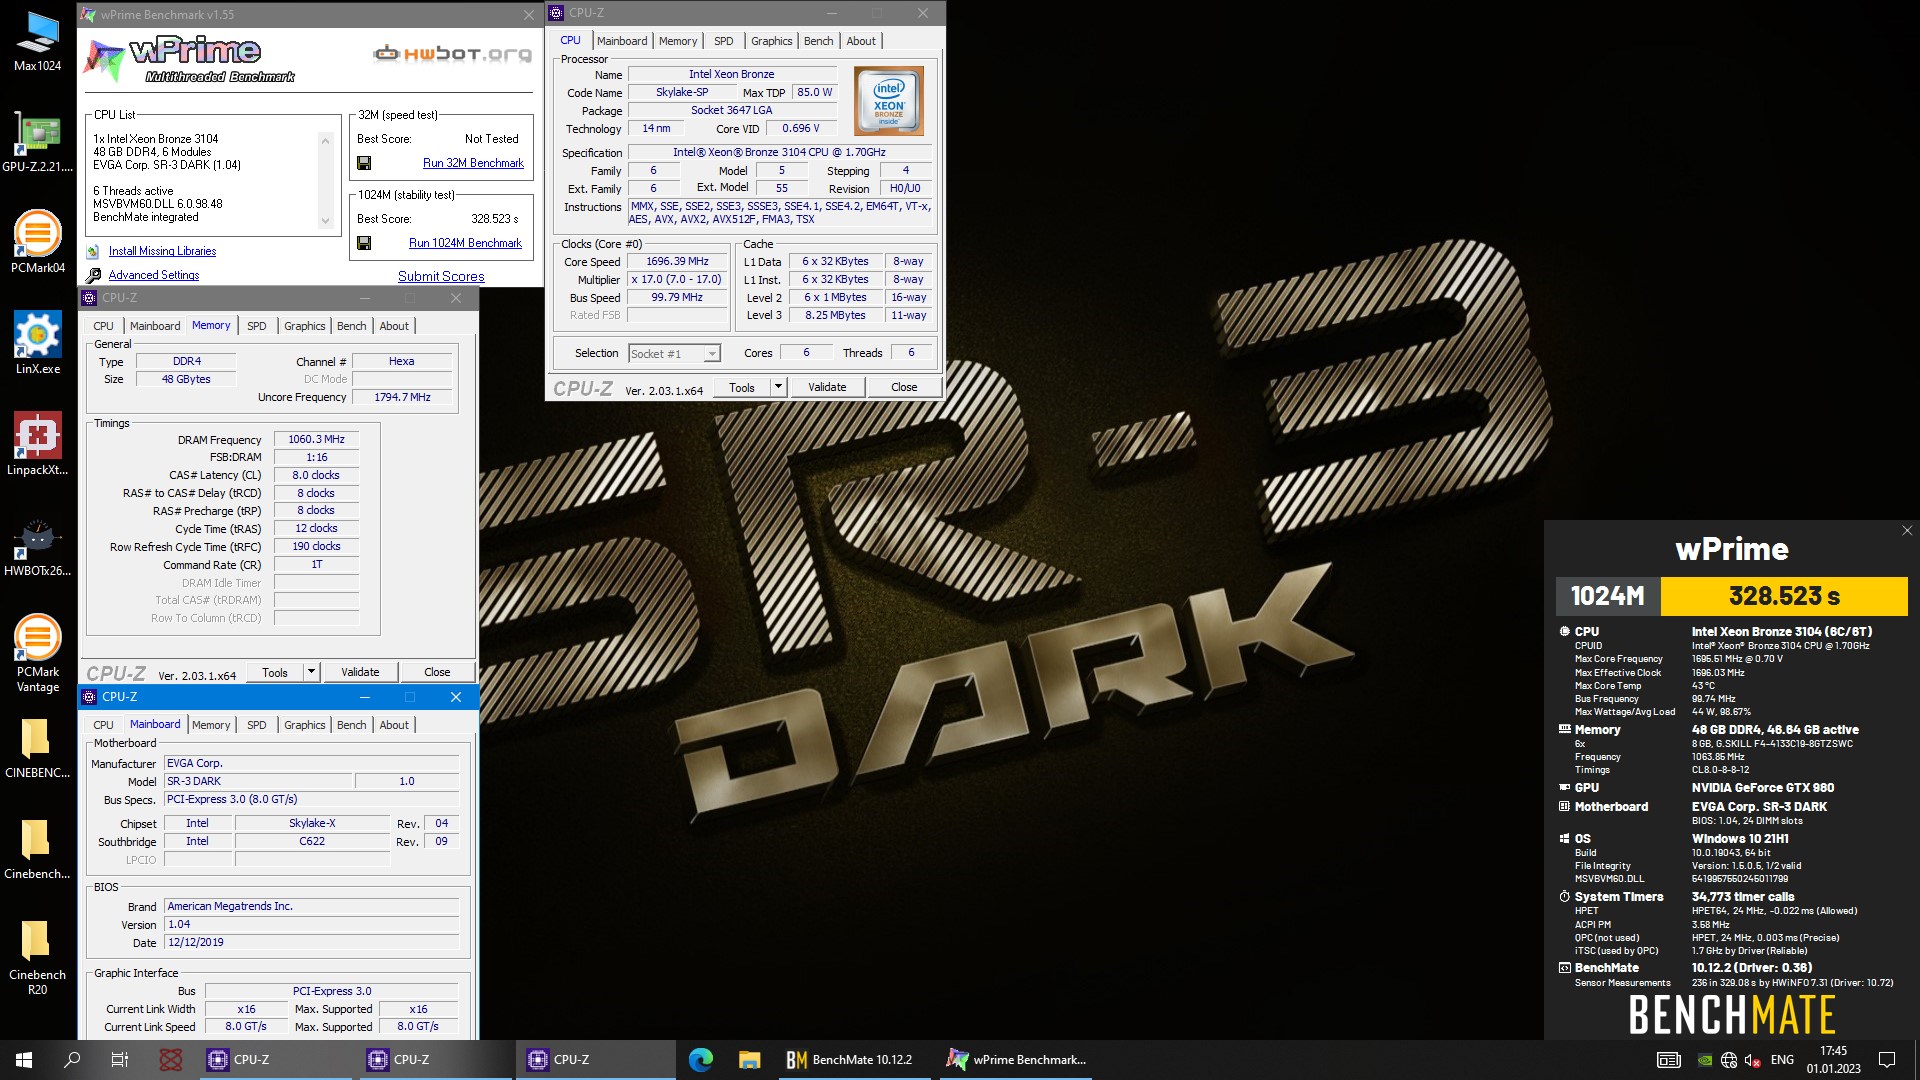Click Validate in top CPU-Z window
This screenshot has width=1920, height=1080.
827,387
